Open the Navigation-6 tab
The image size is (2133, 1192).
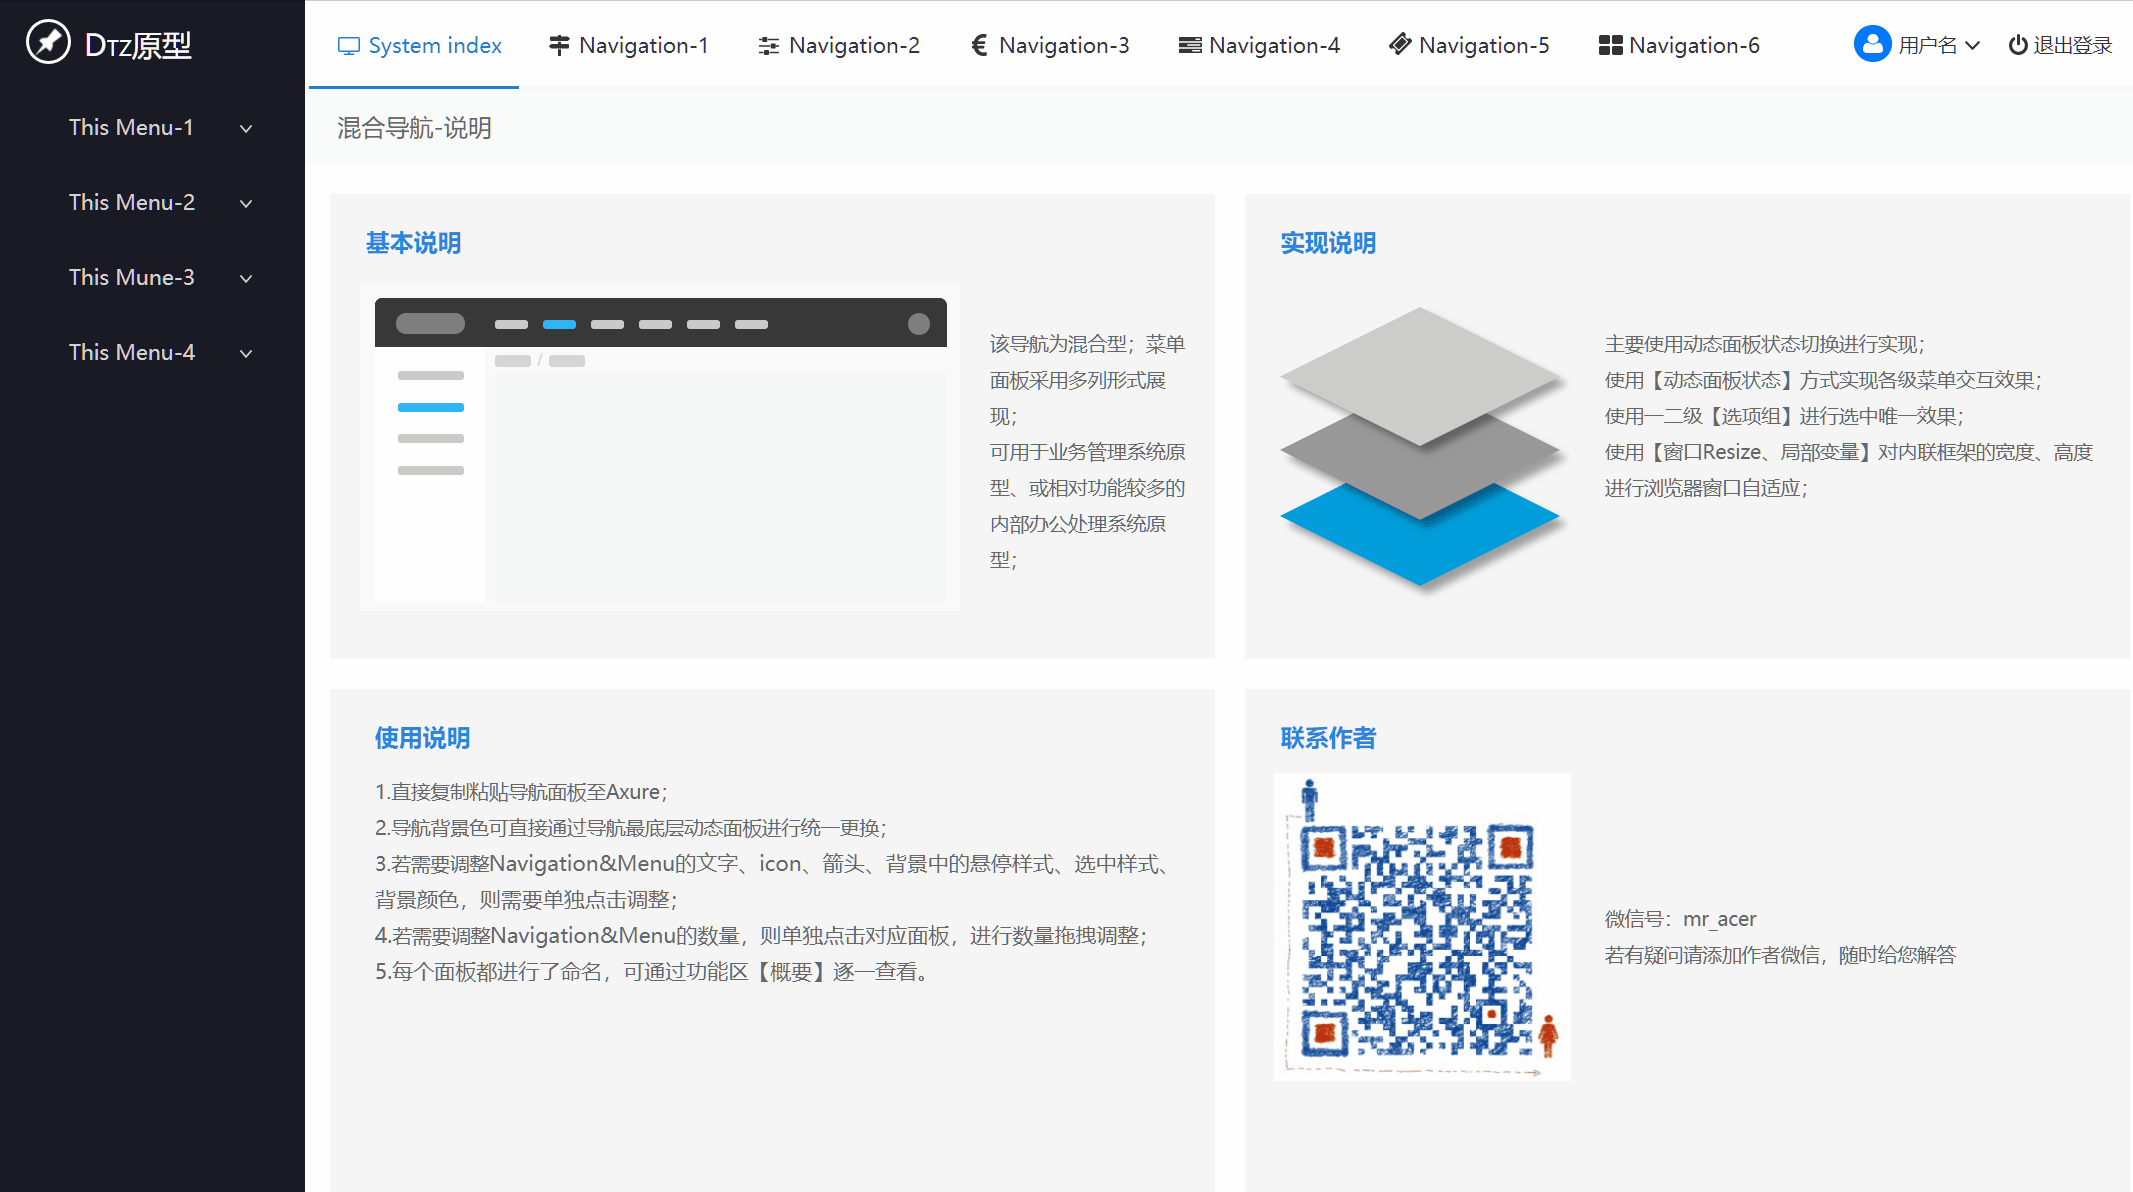point(1679,45)
